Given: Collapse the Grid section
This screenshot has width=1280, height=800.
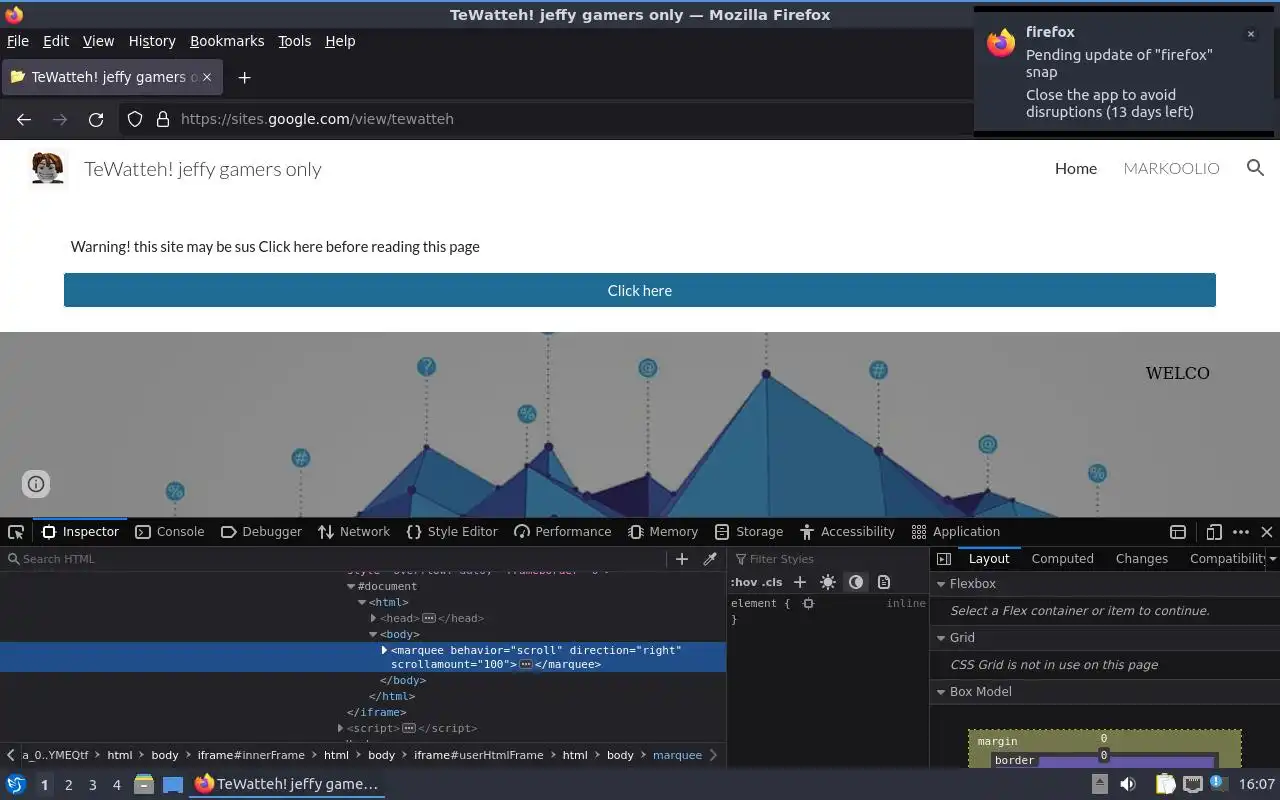Looking at the screenshot, I should [941, 638].
